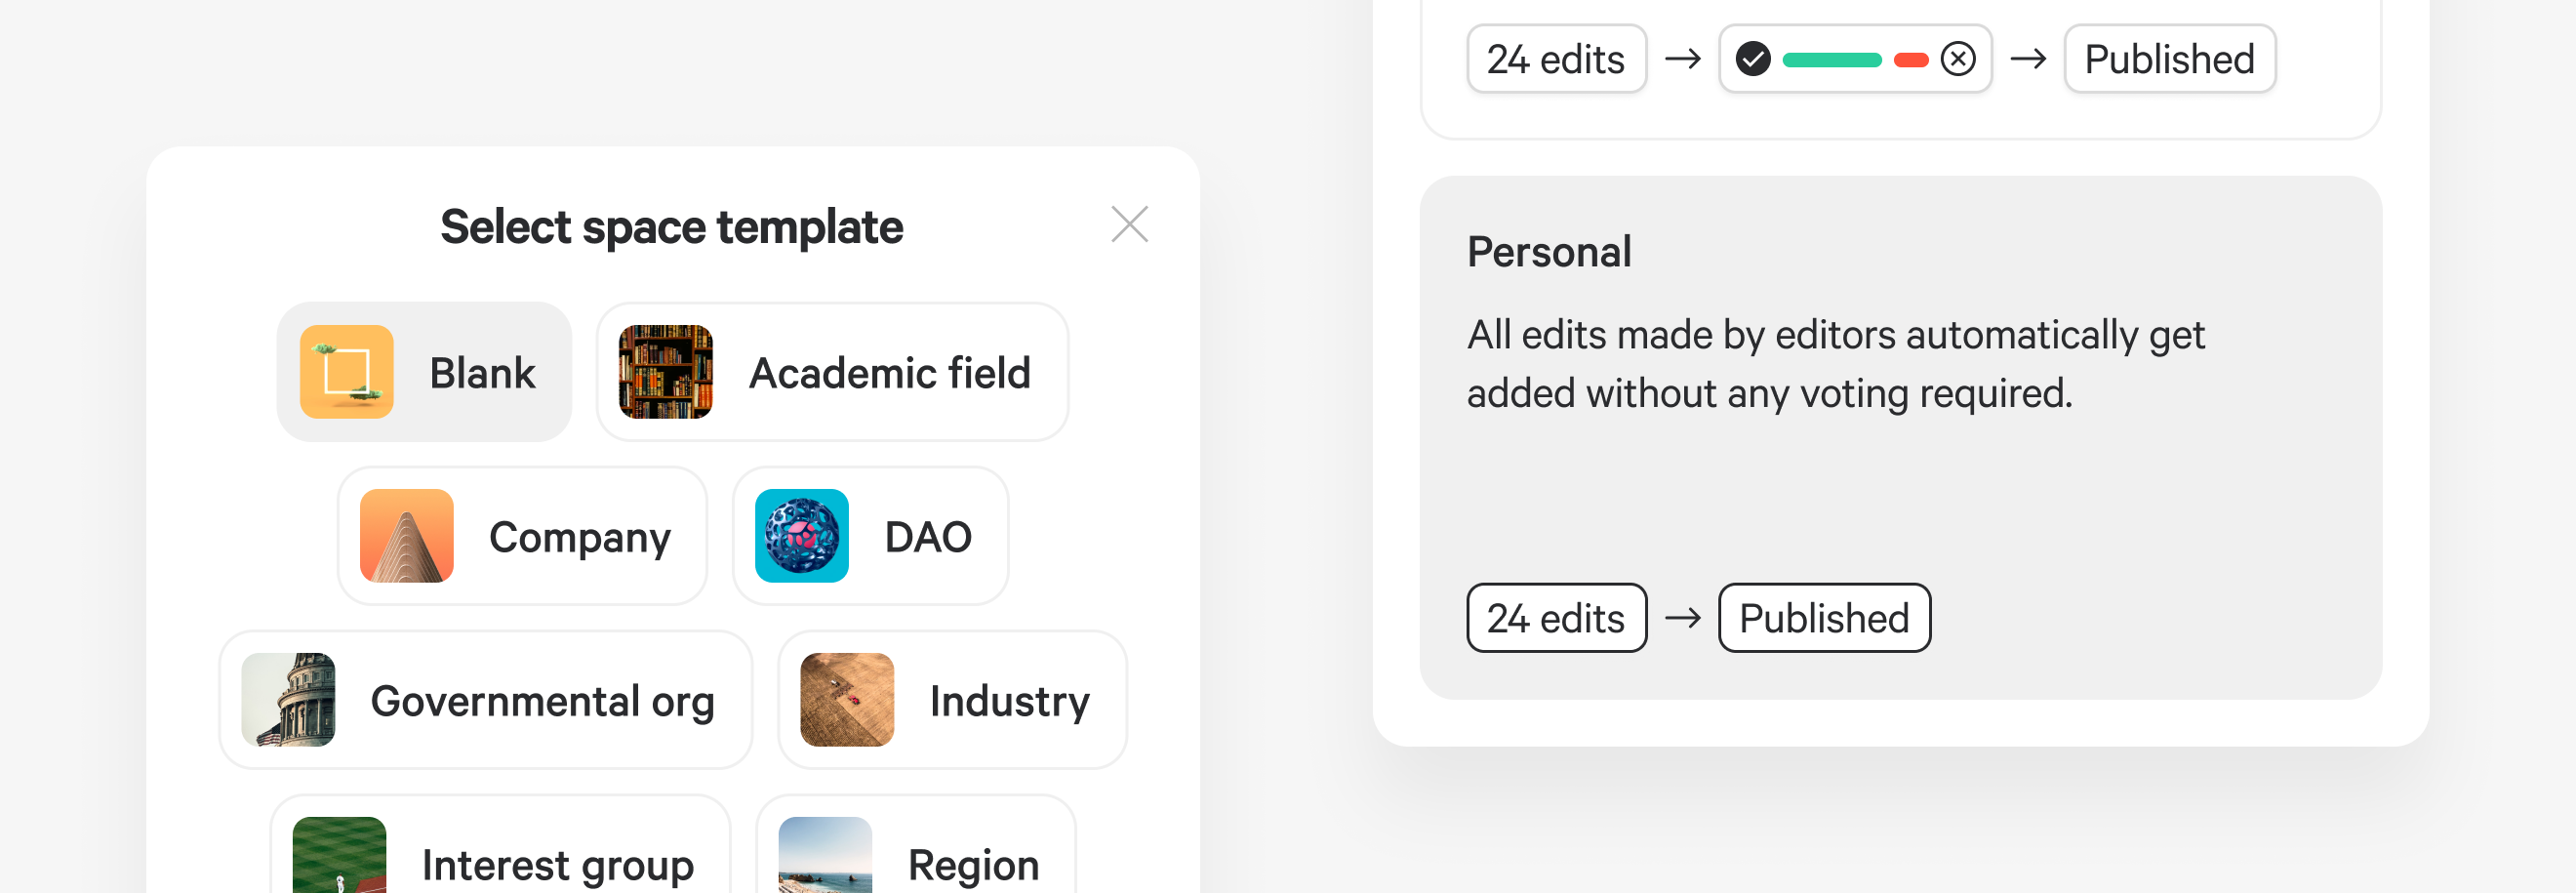Click the black checkmark approve icon
2576x893 pixels.
point(1752,59)
